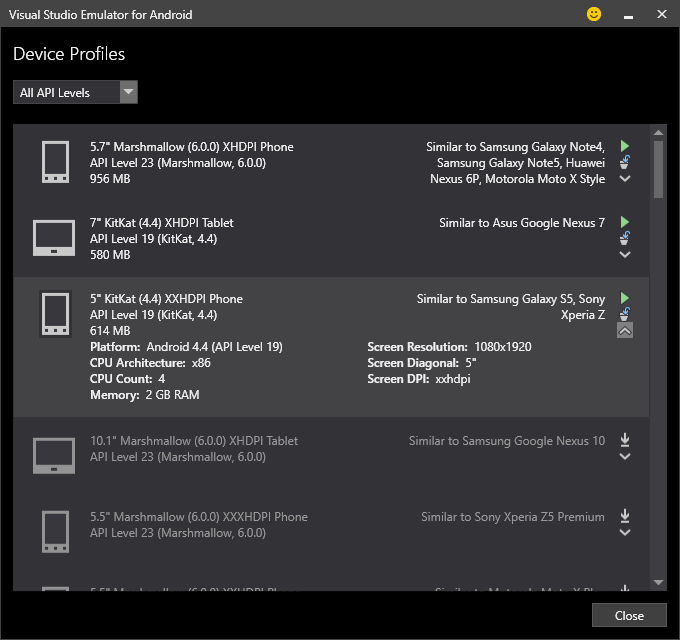680x640 pixels.
Task: Click the phone icon for 5" KitKat device
Action: tap(55, 314)
